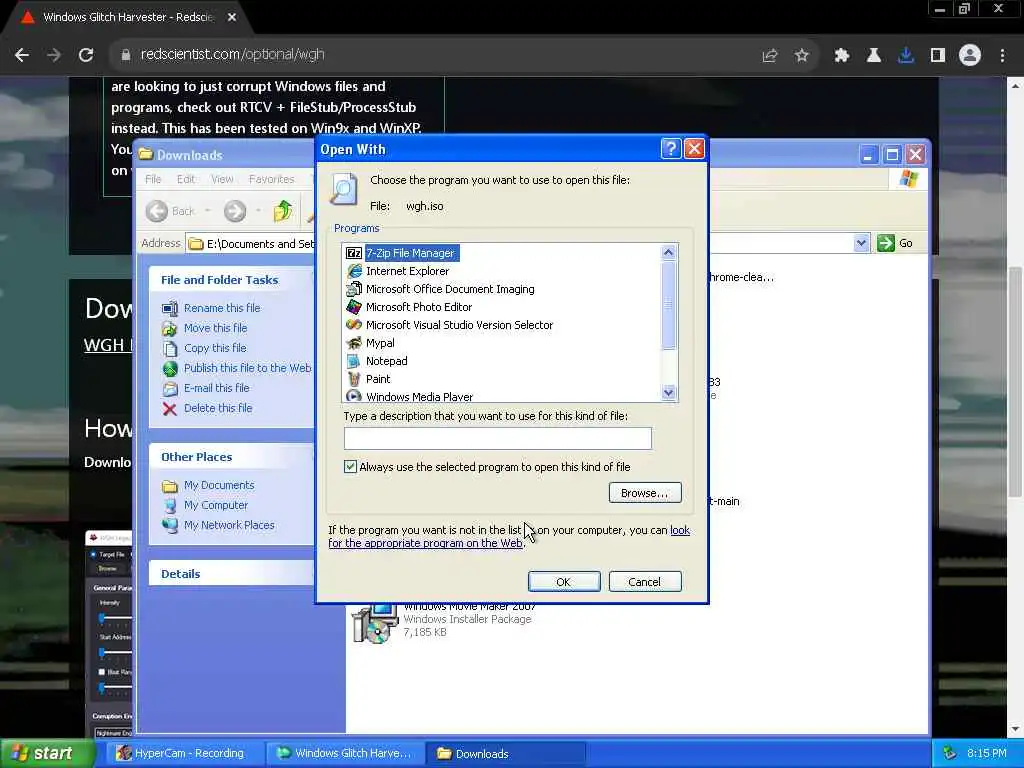Cancel the Open With dialog
1024x768 pixels.
click(x=645, y=581)
